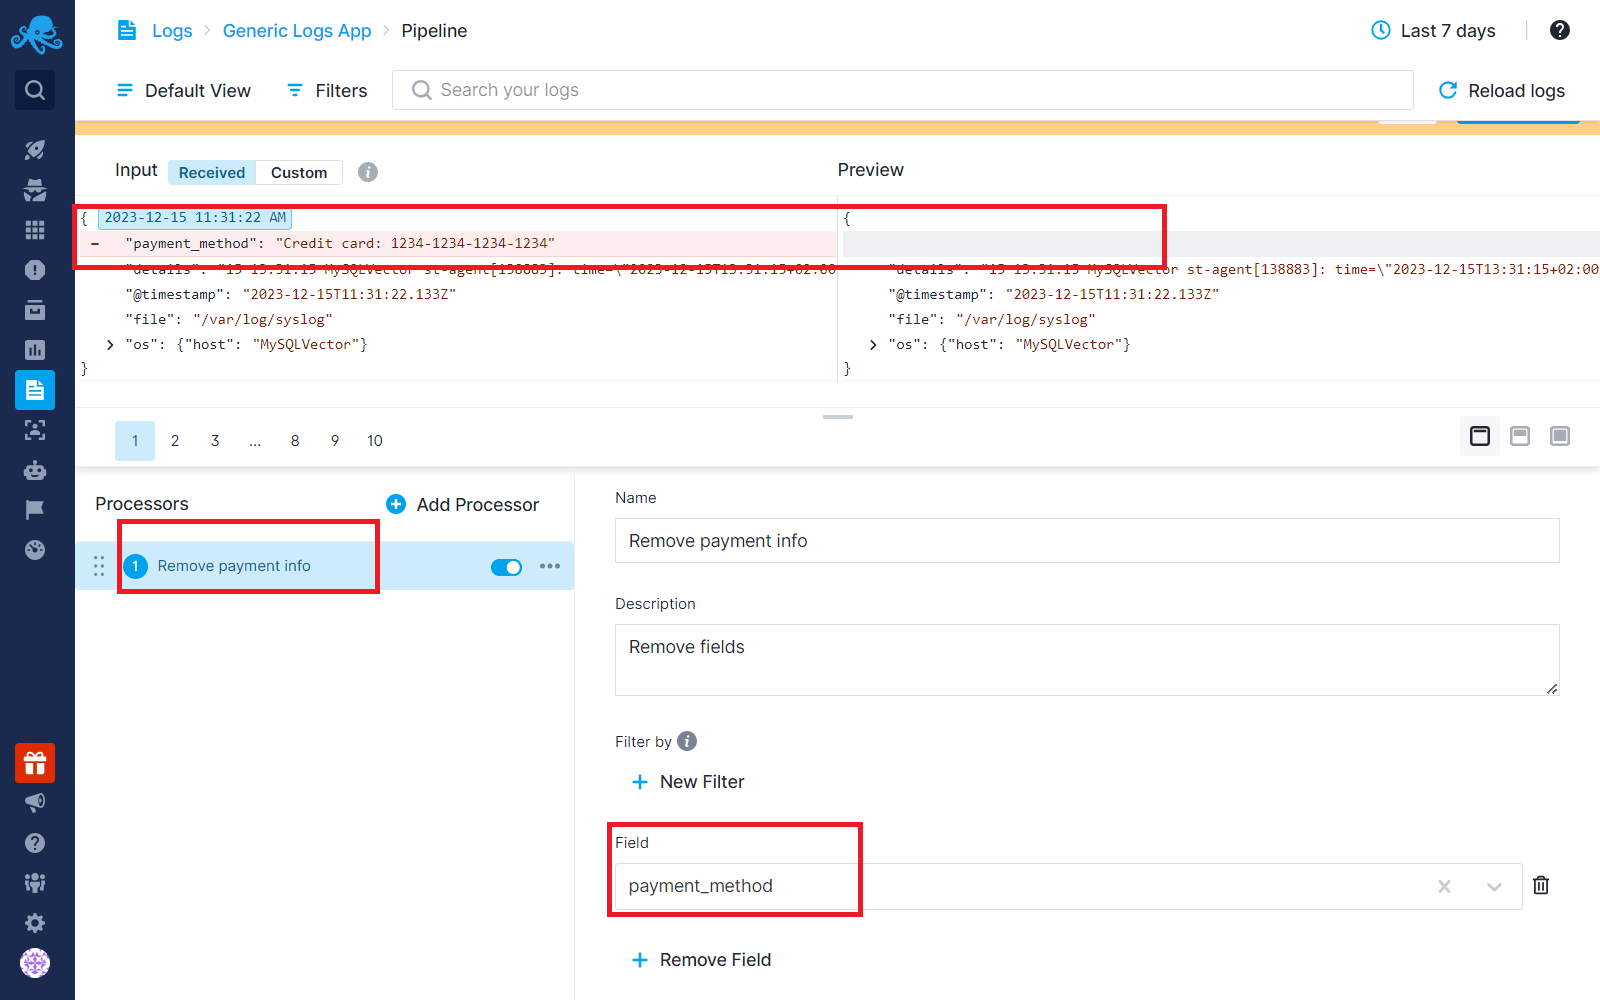
Task: Grab the Description textarea corner grip
Action: tap(1552, 688)
